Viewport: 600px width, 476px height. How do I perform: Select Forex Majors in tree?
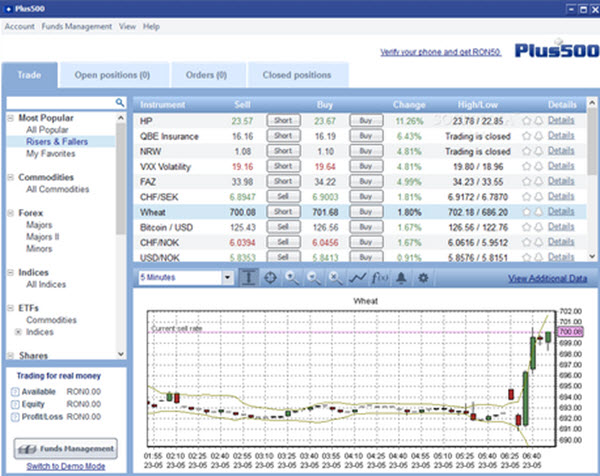click(39, 225)
